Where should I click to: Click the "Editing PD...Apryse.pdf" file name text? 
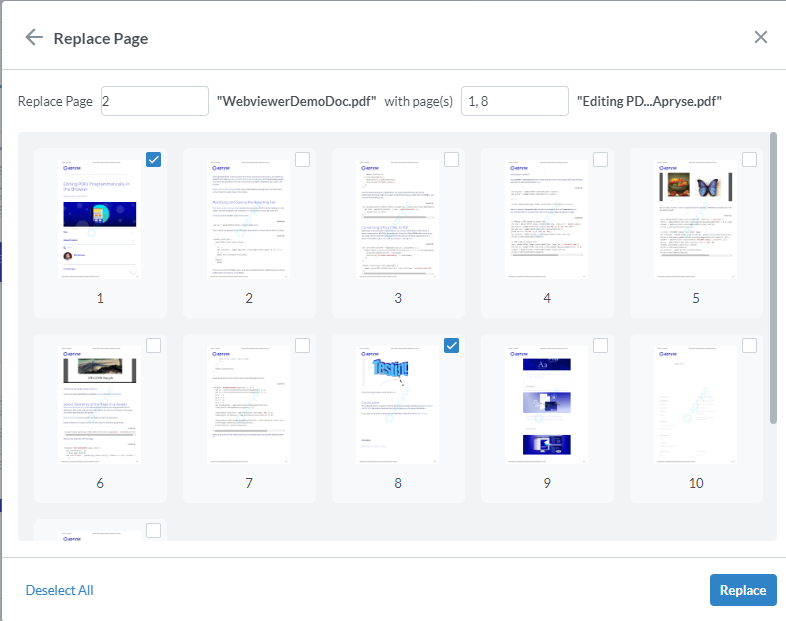(649, 101)
